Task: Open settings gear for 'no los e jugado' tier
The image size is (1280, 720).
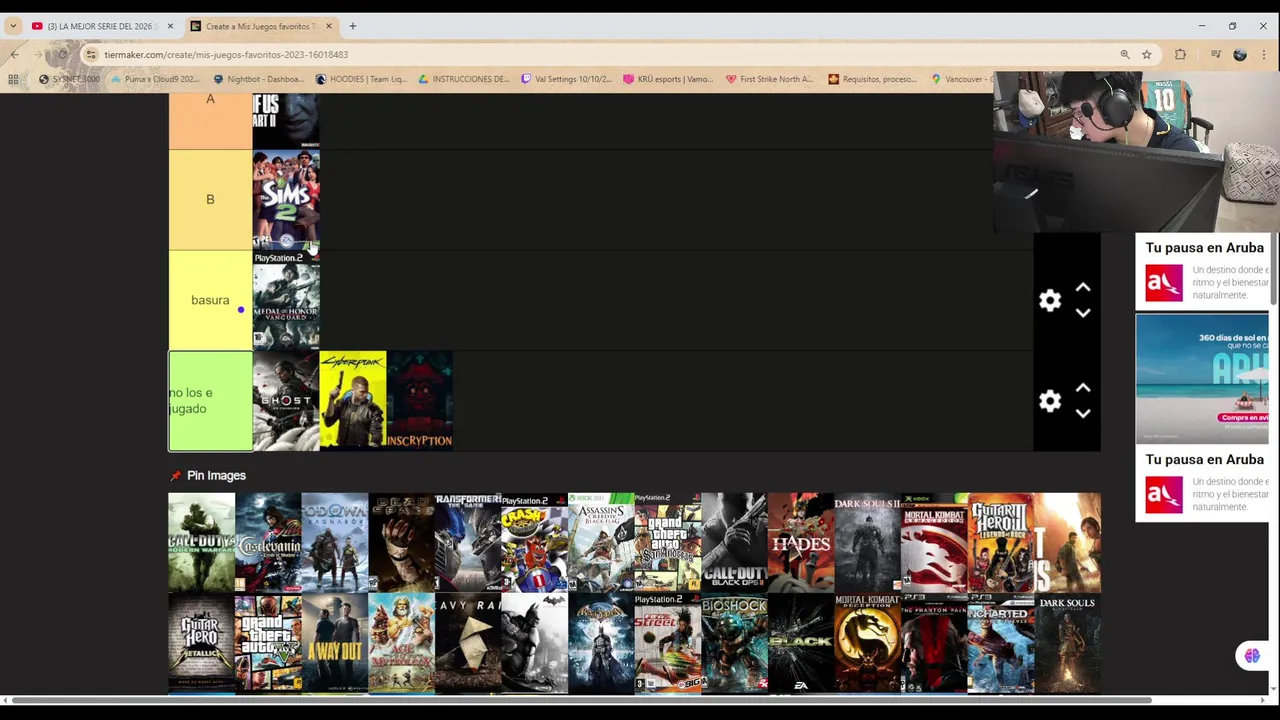Action: click(1049, 401)
